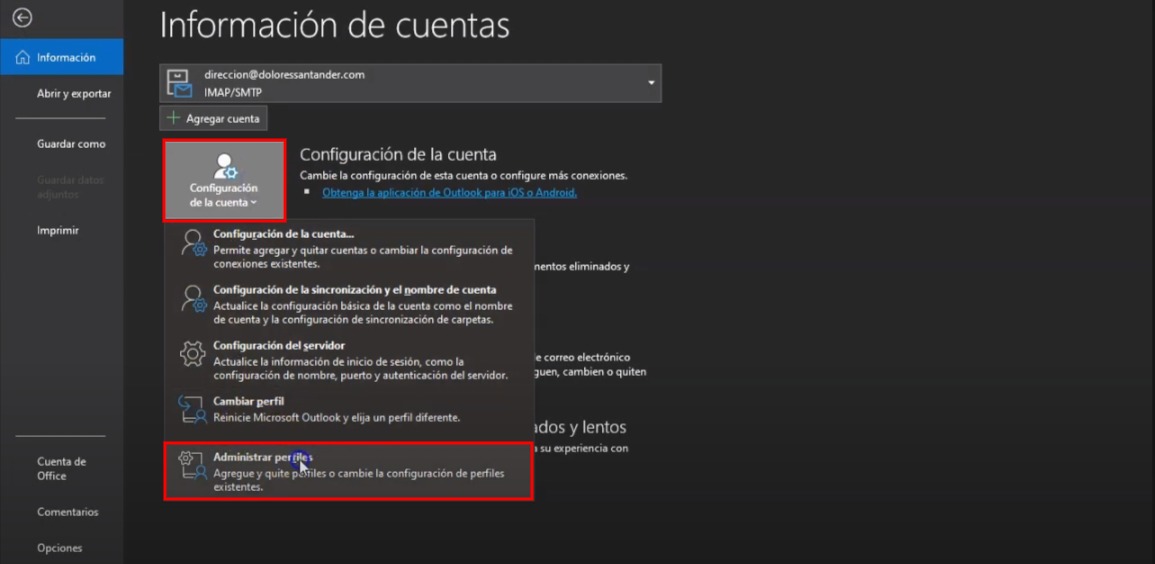Click the Administrar perfiles icon
Screen dimensions: 1155x564
[x=191, y=465]
